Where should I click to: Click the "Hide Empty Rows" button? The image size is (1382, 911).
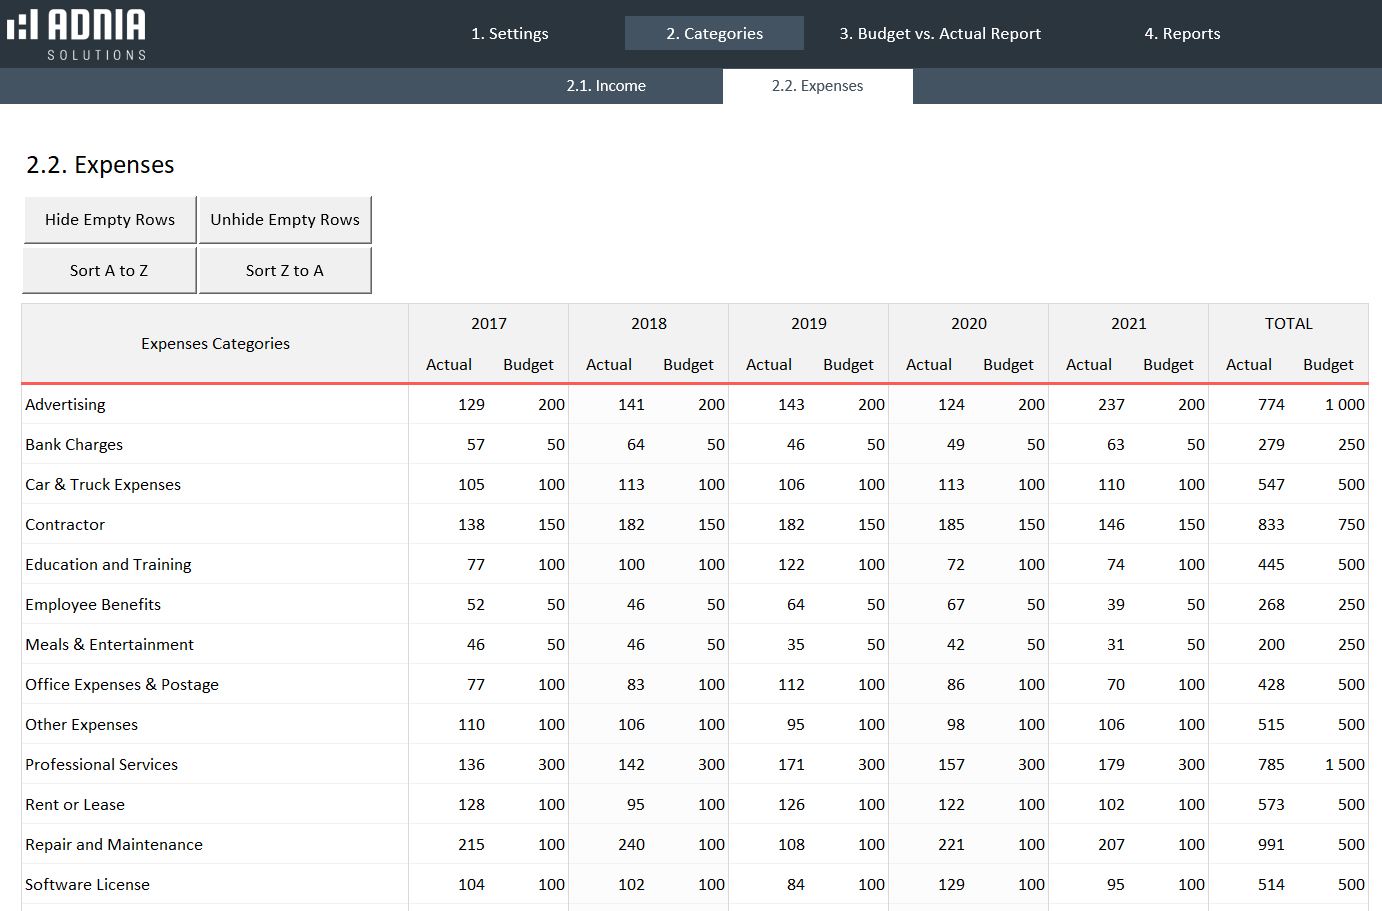(110, 219)
